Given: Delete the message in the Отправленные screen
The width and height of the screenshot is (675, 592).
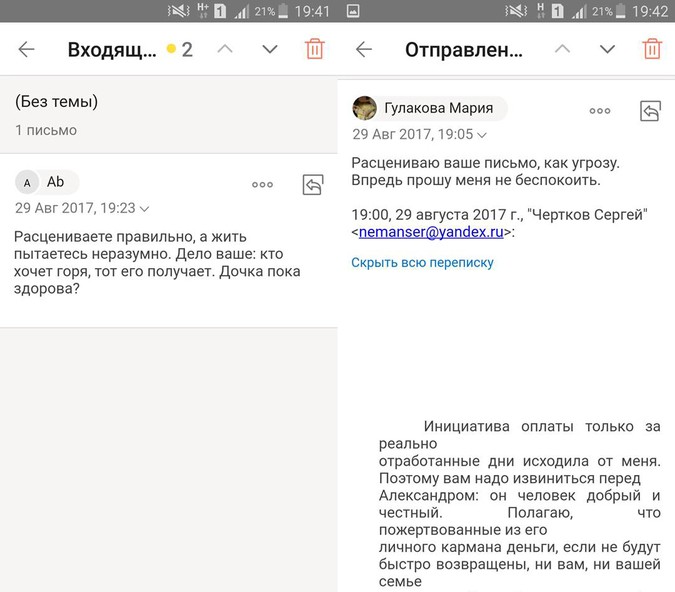Looking at the screenshot, I should click(x=652, y=49).
